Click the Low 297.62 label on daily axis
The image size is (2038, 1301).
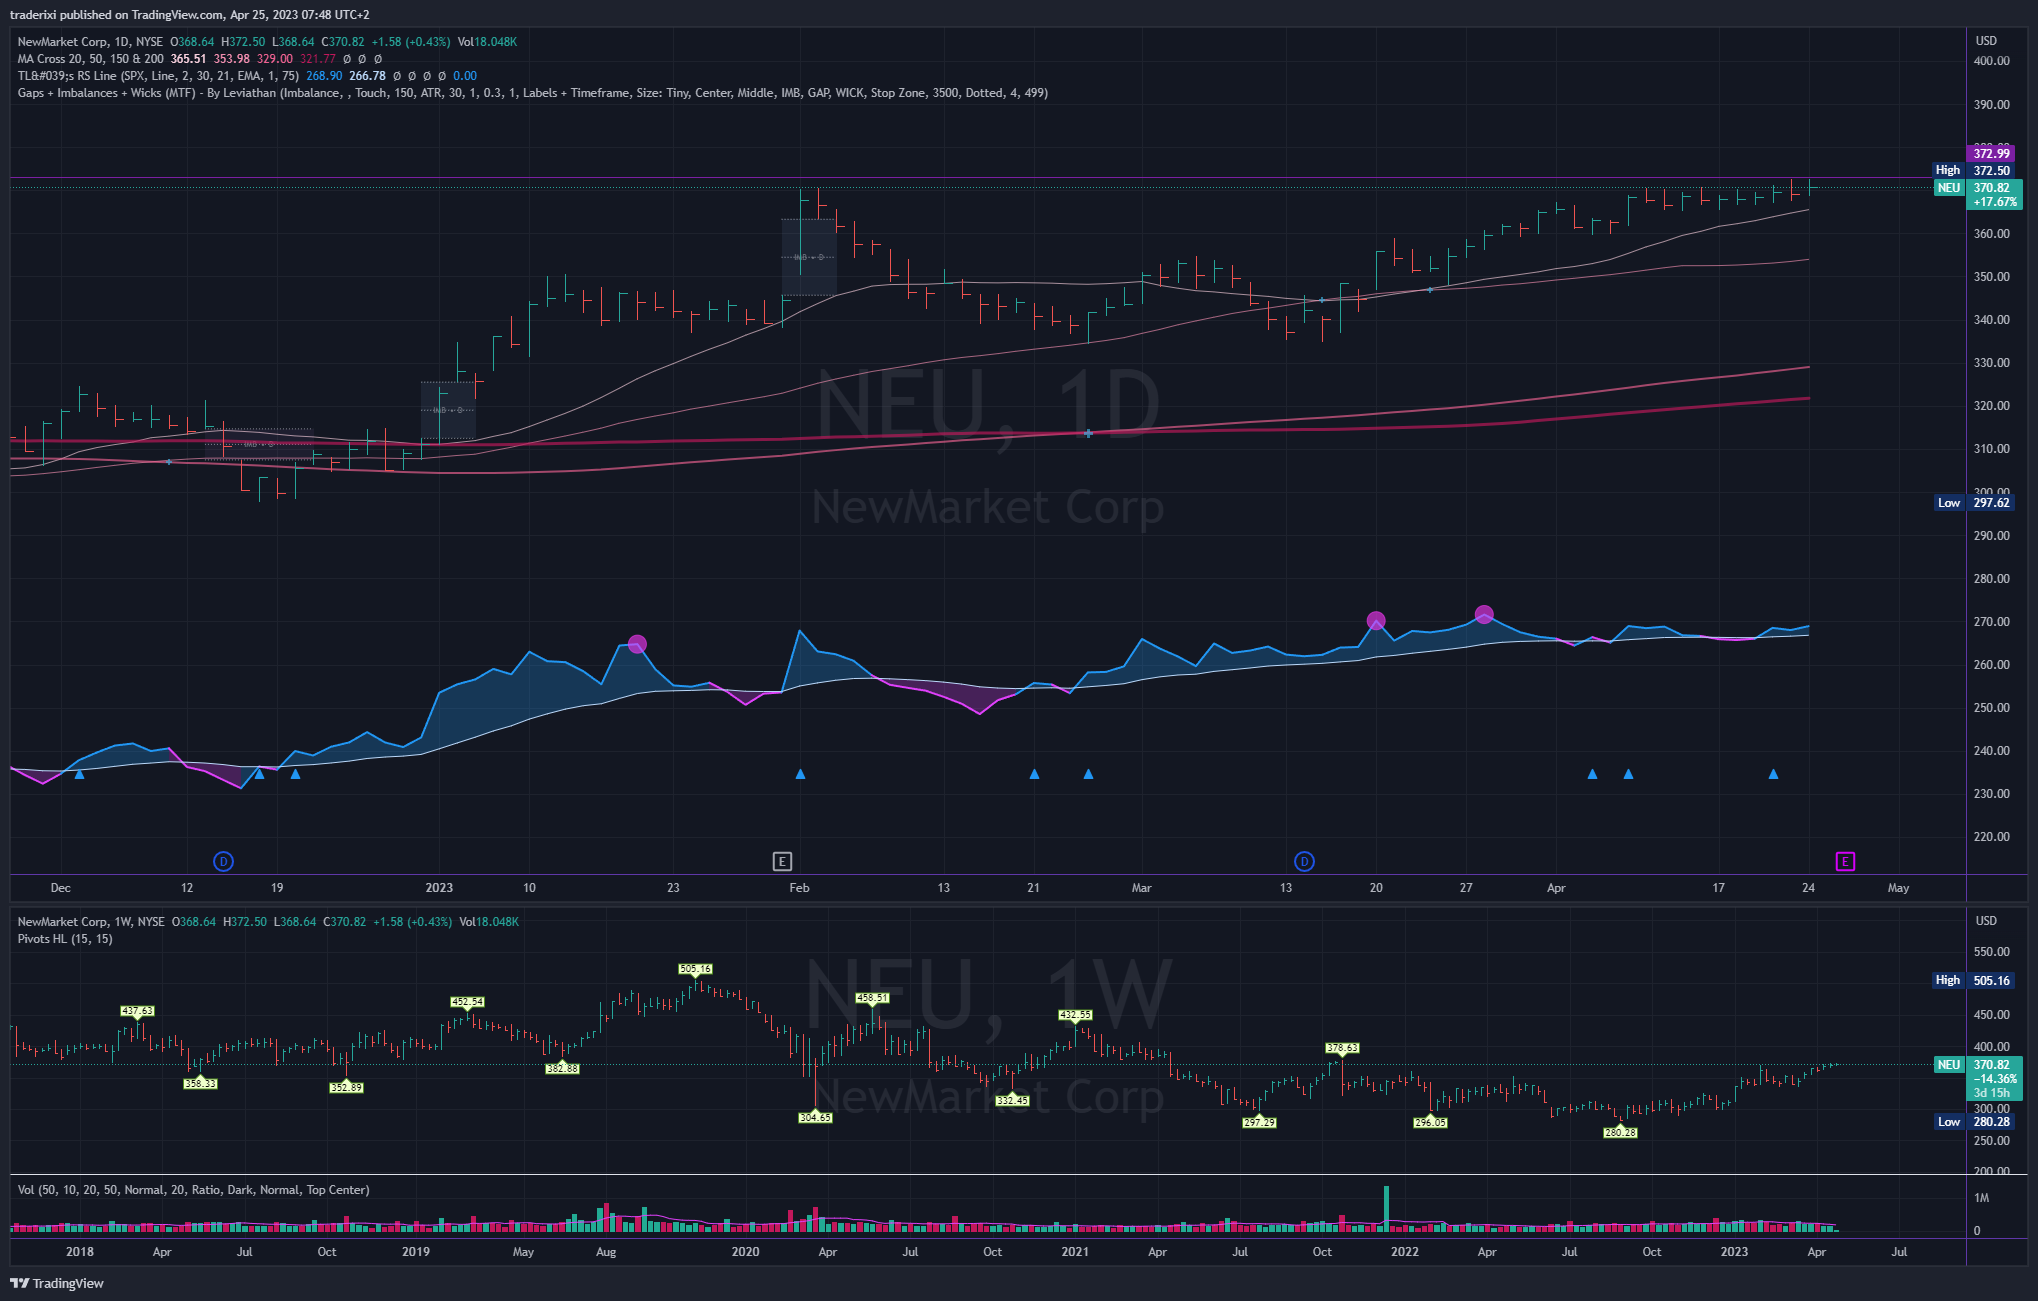(x=1973, y=503)
